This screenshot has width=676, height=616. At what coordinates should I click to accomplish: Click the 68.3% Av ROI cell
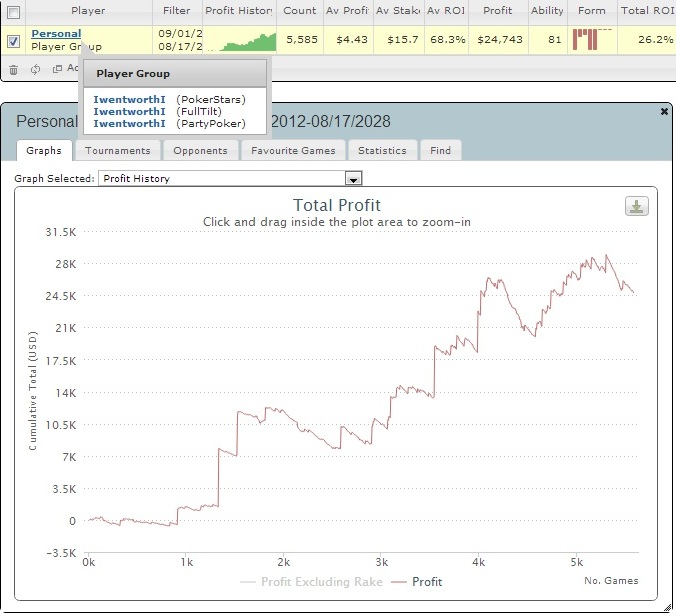pyautogui.click(x=448, y=40)
